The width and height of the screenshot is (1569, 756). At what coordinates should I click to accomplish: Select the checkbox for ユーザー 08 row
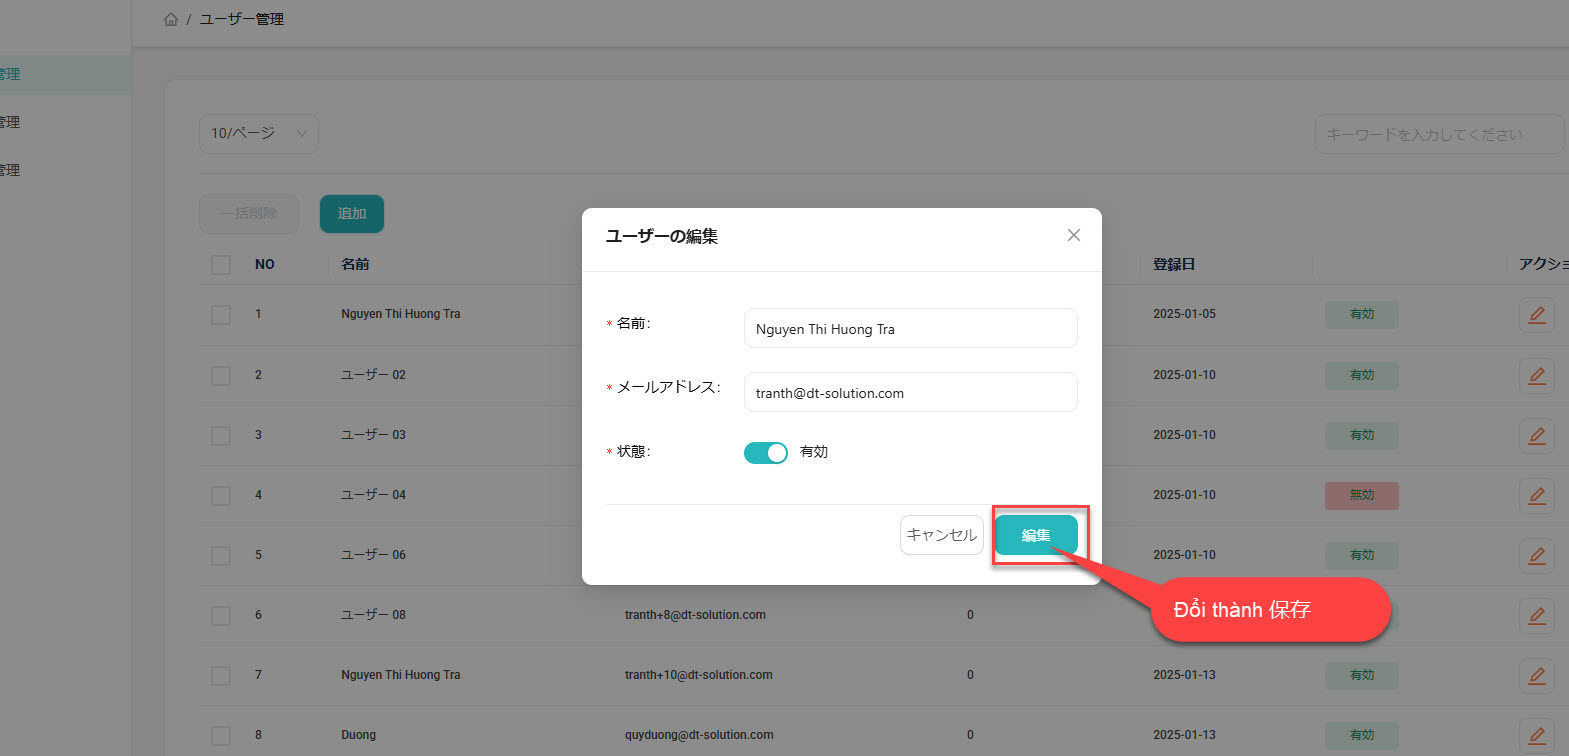221,615
